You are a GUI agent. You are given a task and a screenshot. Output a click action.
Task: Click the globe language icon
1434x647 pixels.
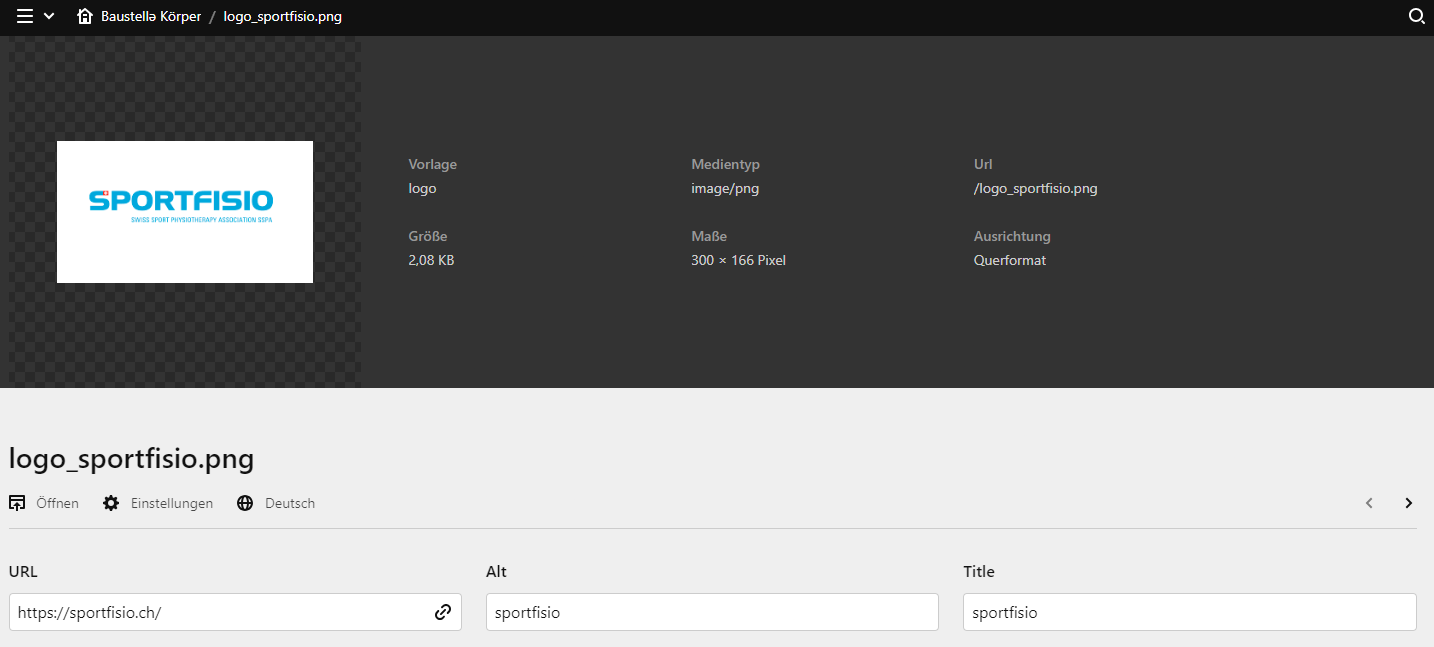pyautogui.click(x=245, y=503)
